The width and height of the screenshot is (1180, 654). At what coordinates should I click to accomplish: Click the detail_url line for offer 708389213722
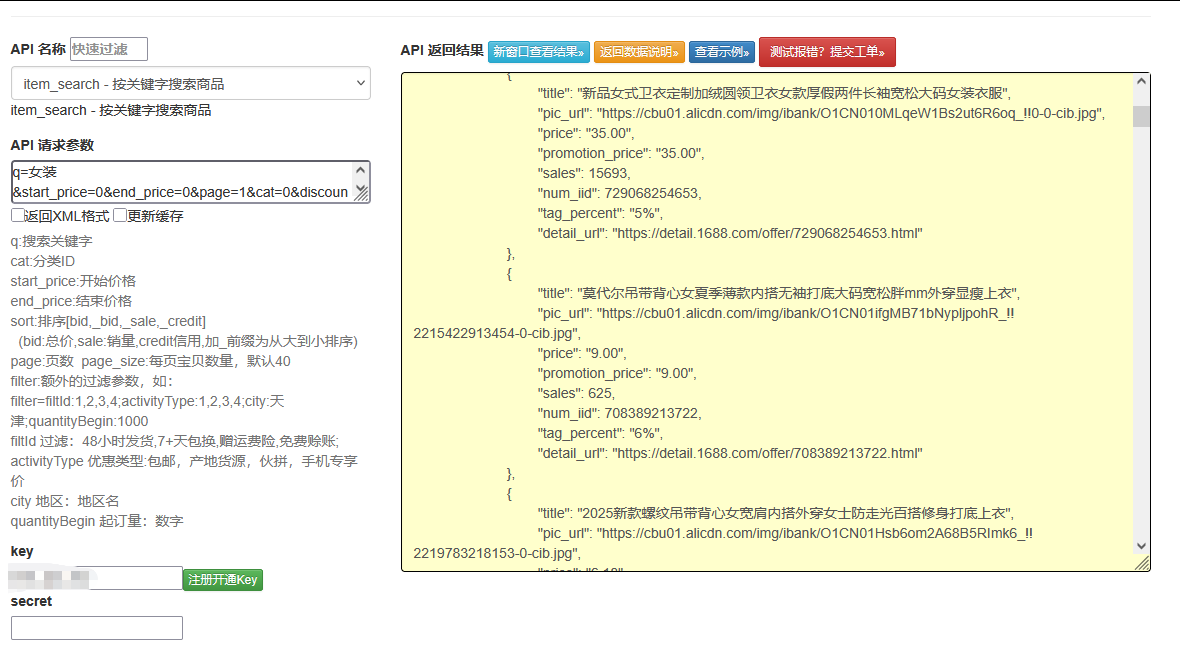pyautogui.click(x=730, y=453)
